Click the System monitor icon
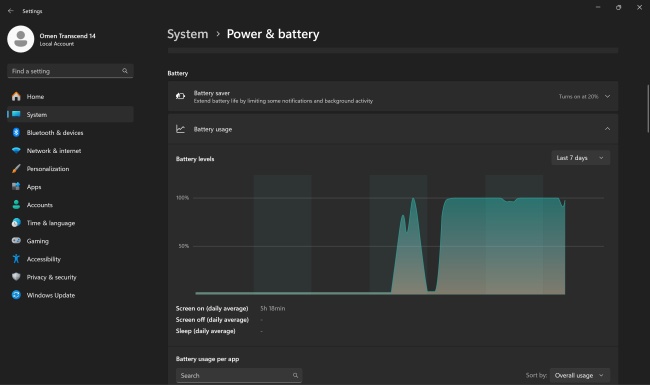 [16, 114]
